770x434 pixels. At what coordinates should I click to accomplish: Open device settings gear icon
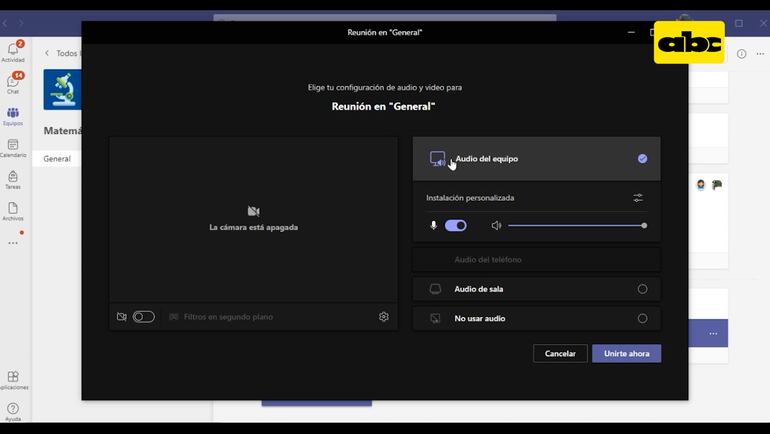click(x=383, y=317)
